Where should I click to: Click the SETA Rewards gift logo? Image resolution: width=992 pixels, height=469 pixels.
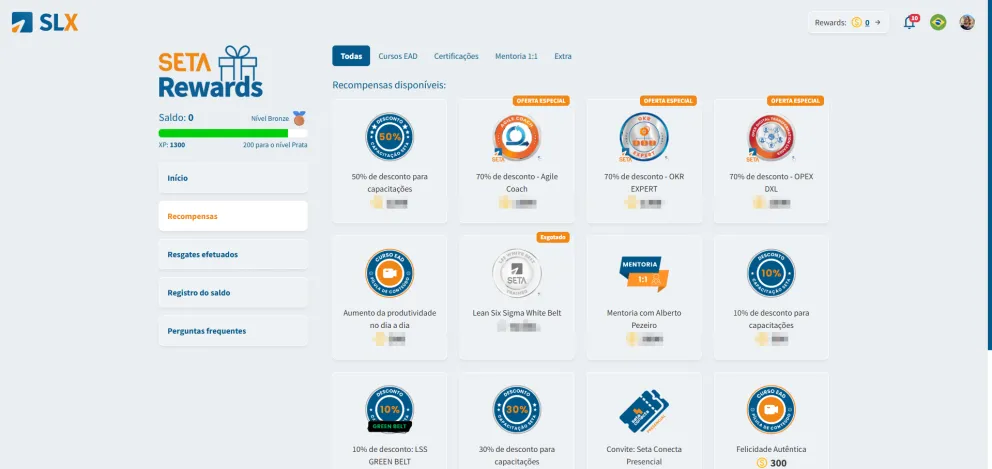point(211,72)
